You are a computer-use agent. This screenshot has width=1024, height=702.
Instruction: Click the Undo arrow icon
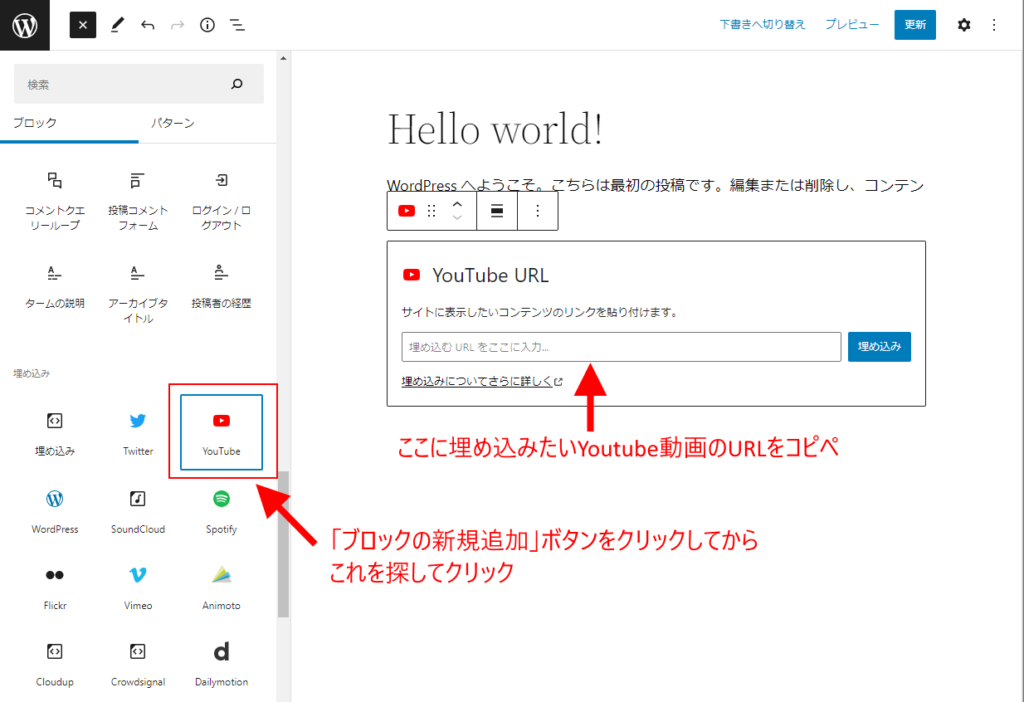(148, 25)
